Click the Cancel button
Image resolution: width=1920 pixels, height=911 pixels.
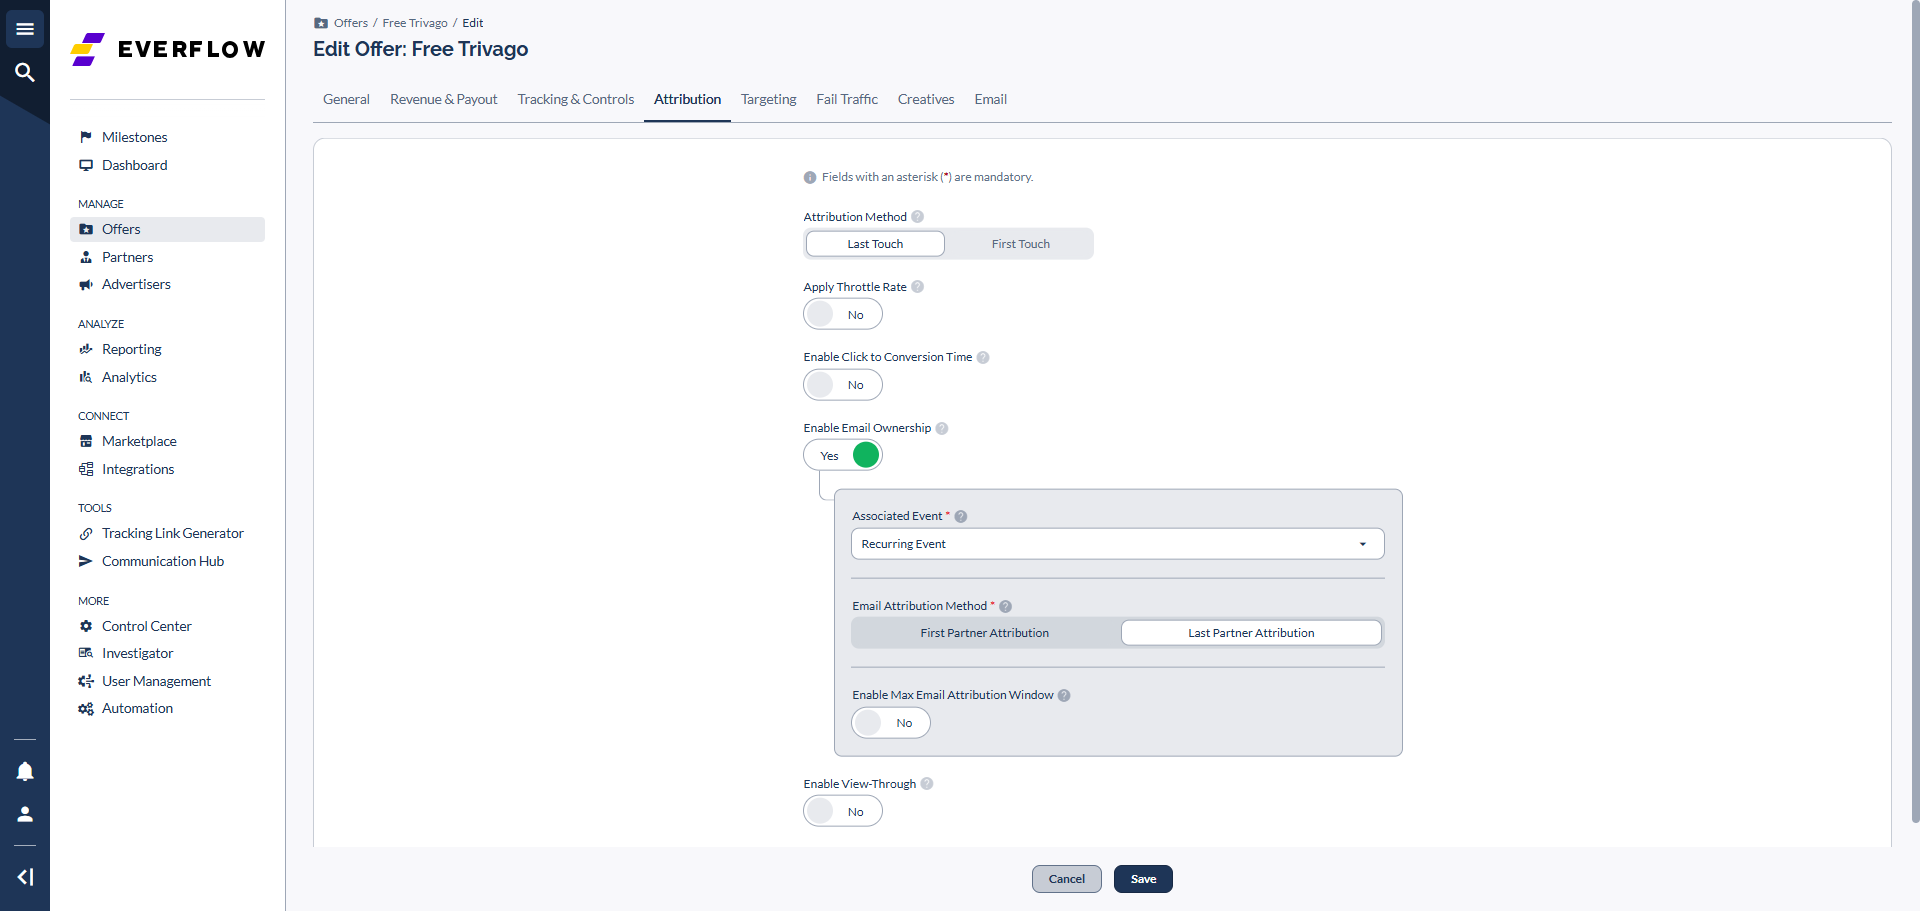tap(1067, 879)
